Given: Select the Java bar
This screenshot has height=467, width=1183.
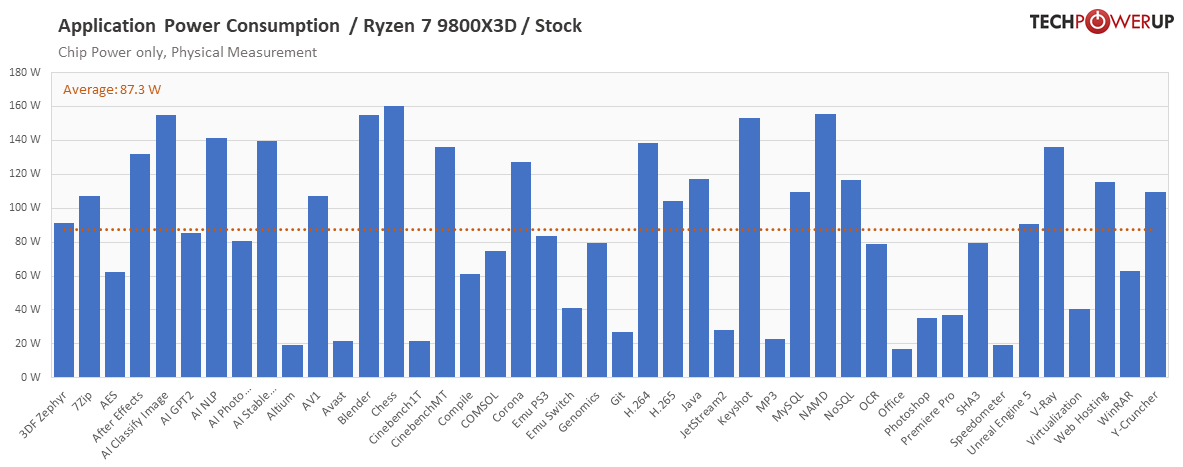Looking at the screenshot, I should point(699,278).
